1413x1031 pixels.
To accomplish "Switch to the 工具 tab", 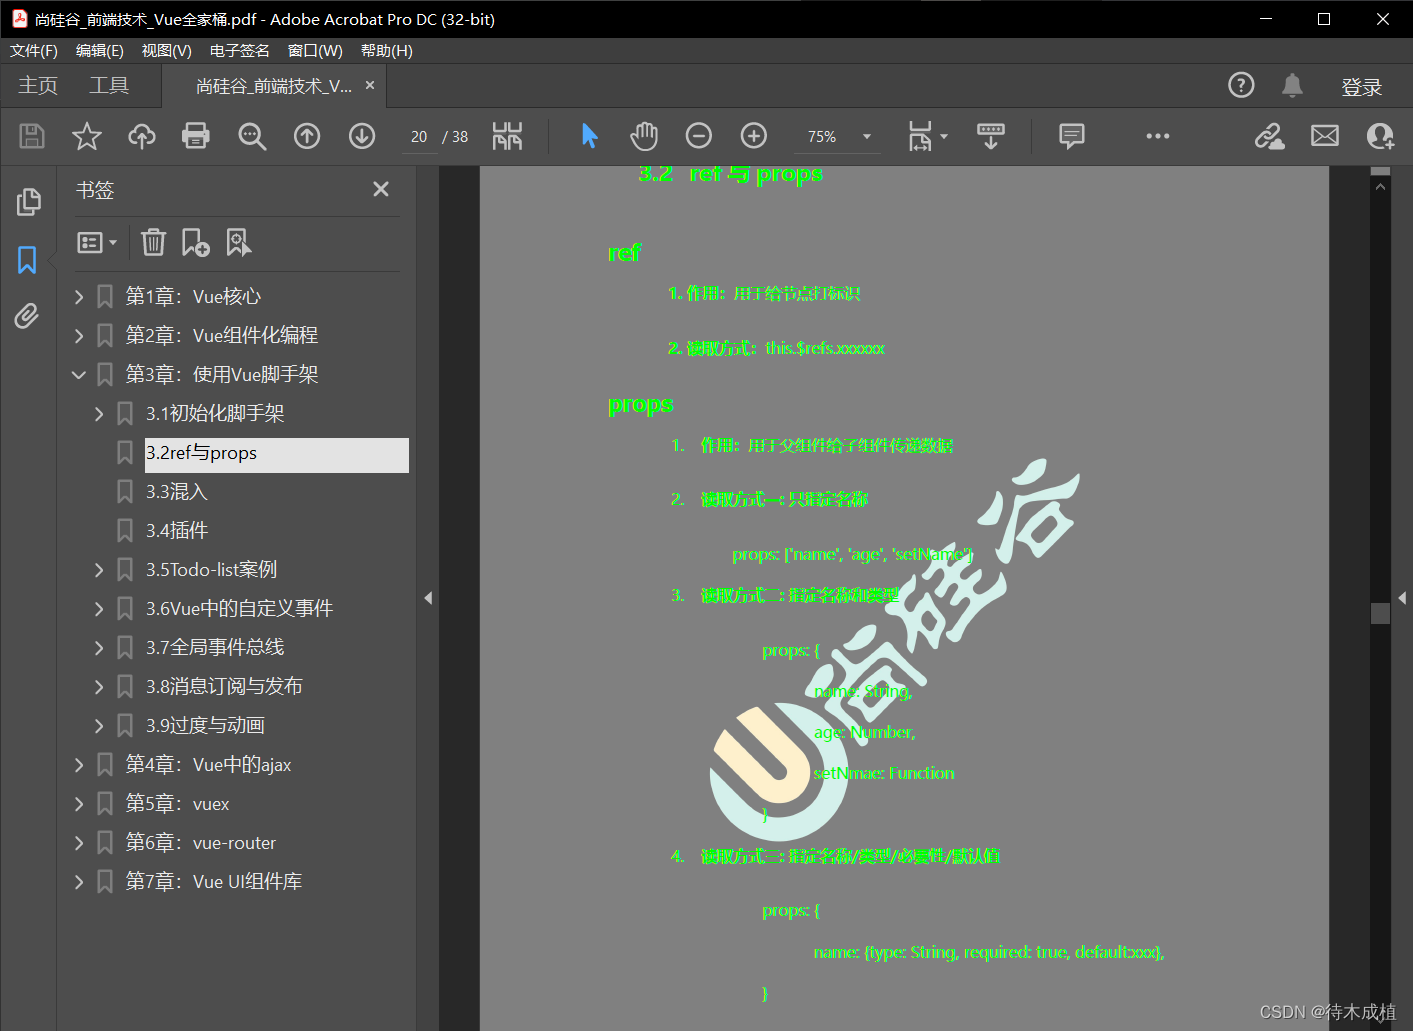I will coord(109,86).
